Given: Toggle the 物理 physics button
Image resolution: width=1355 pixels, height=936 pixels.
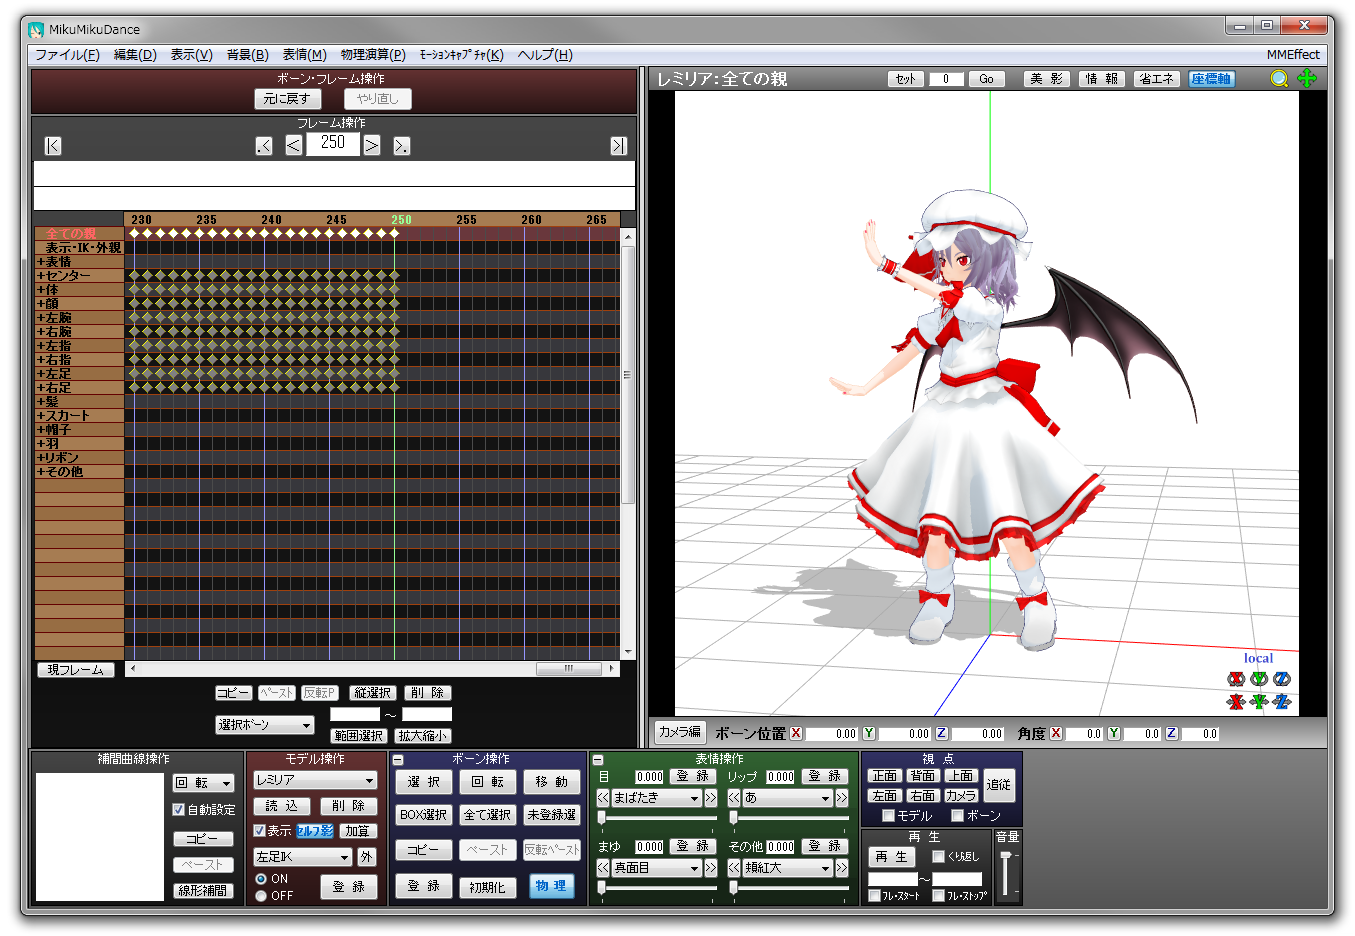Looking at the screenshot, I should (x=551, y=886).
